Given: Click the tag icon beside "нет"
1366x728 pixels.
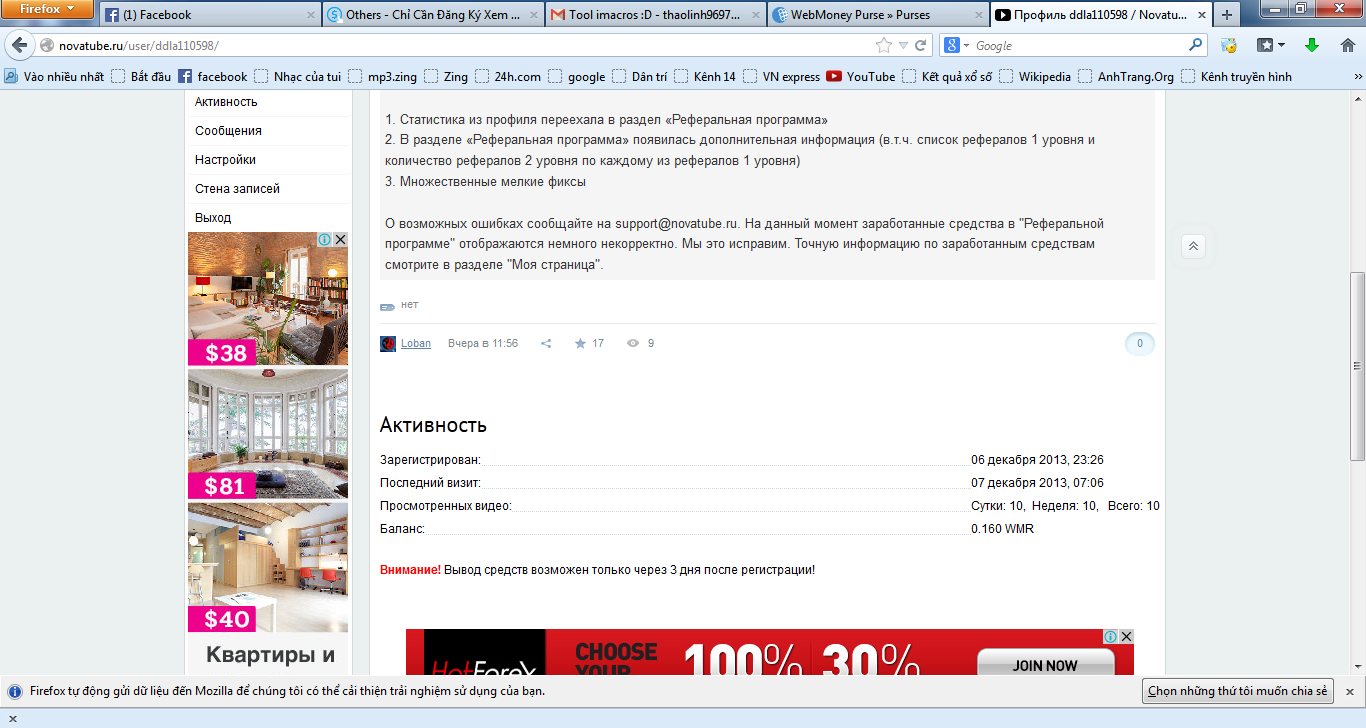Looking at the screenshot, I should pos(387,304).
